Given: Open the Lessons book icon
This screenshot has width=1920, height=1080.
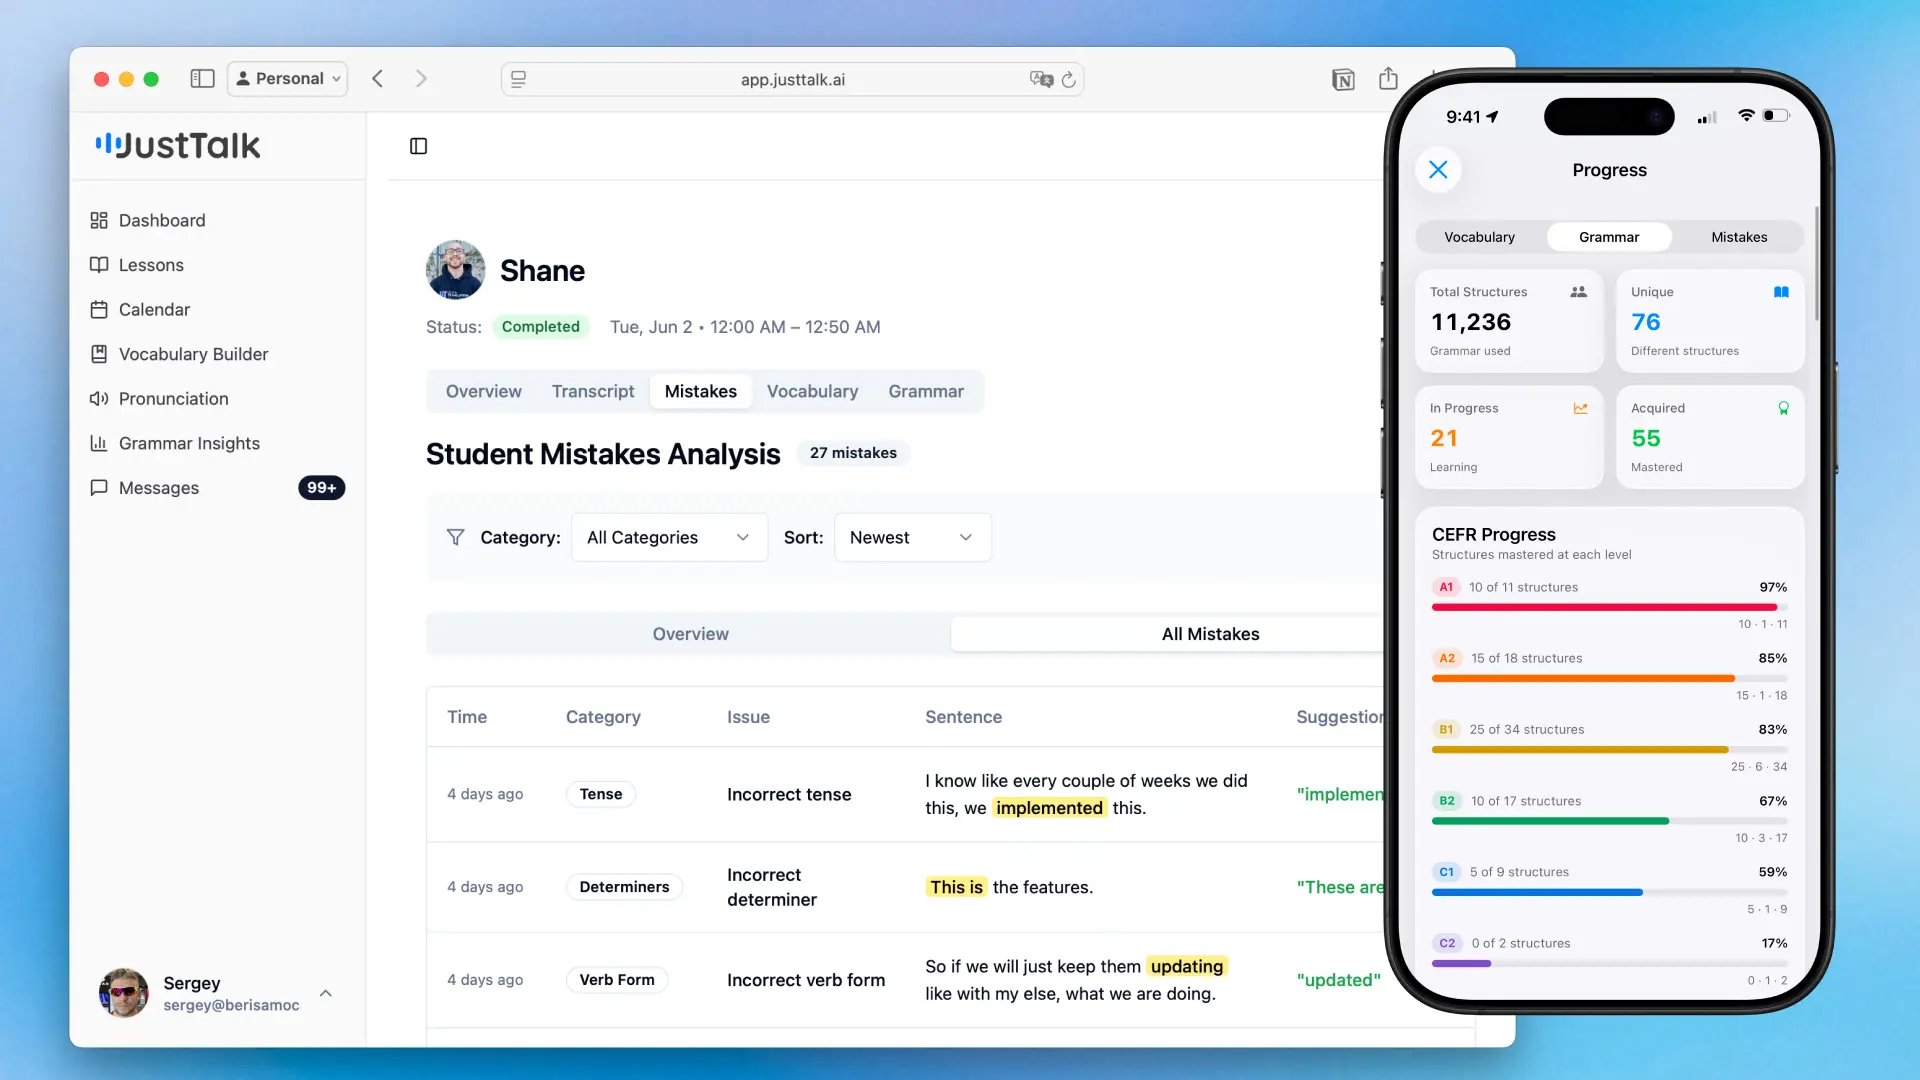Looking at the screenshot, I should click(x=99, y=265).
